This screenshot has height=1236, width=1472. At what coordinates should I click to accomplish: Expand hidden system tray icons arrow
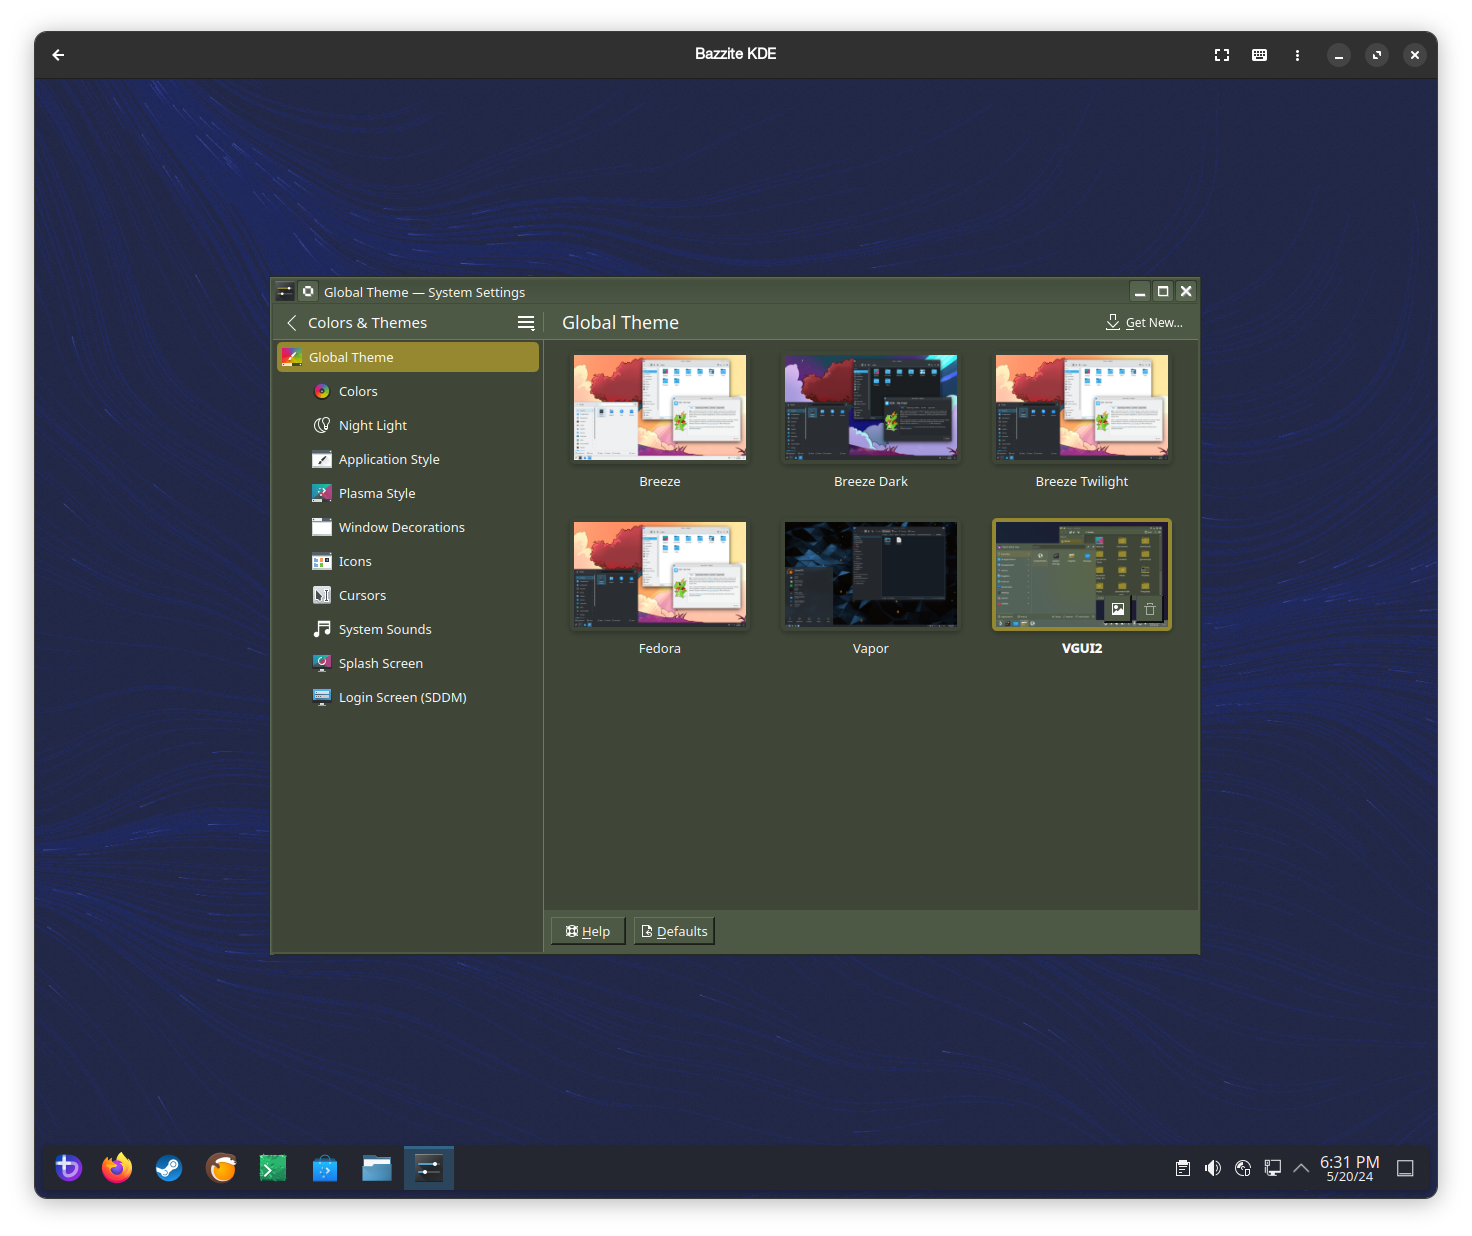point(1301,1168)
